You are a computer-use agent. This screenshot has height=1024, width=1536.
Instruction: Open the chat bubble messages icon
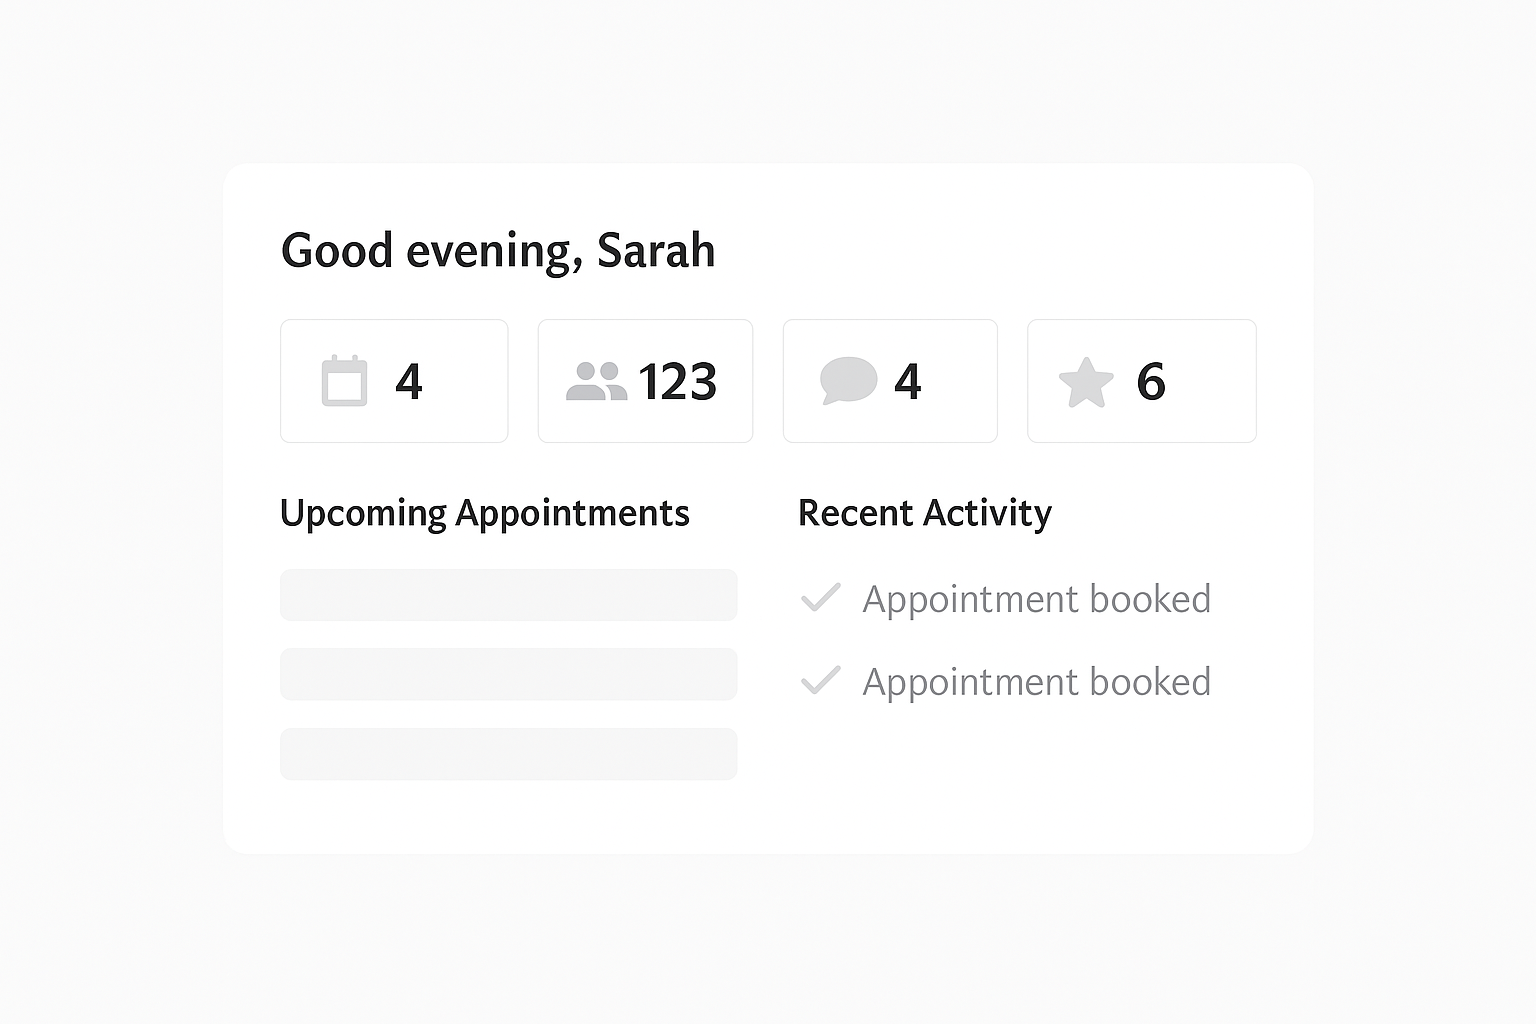pos(848,381)
